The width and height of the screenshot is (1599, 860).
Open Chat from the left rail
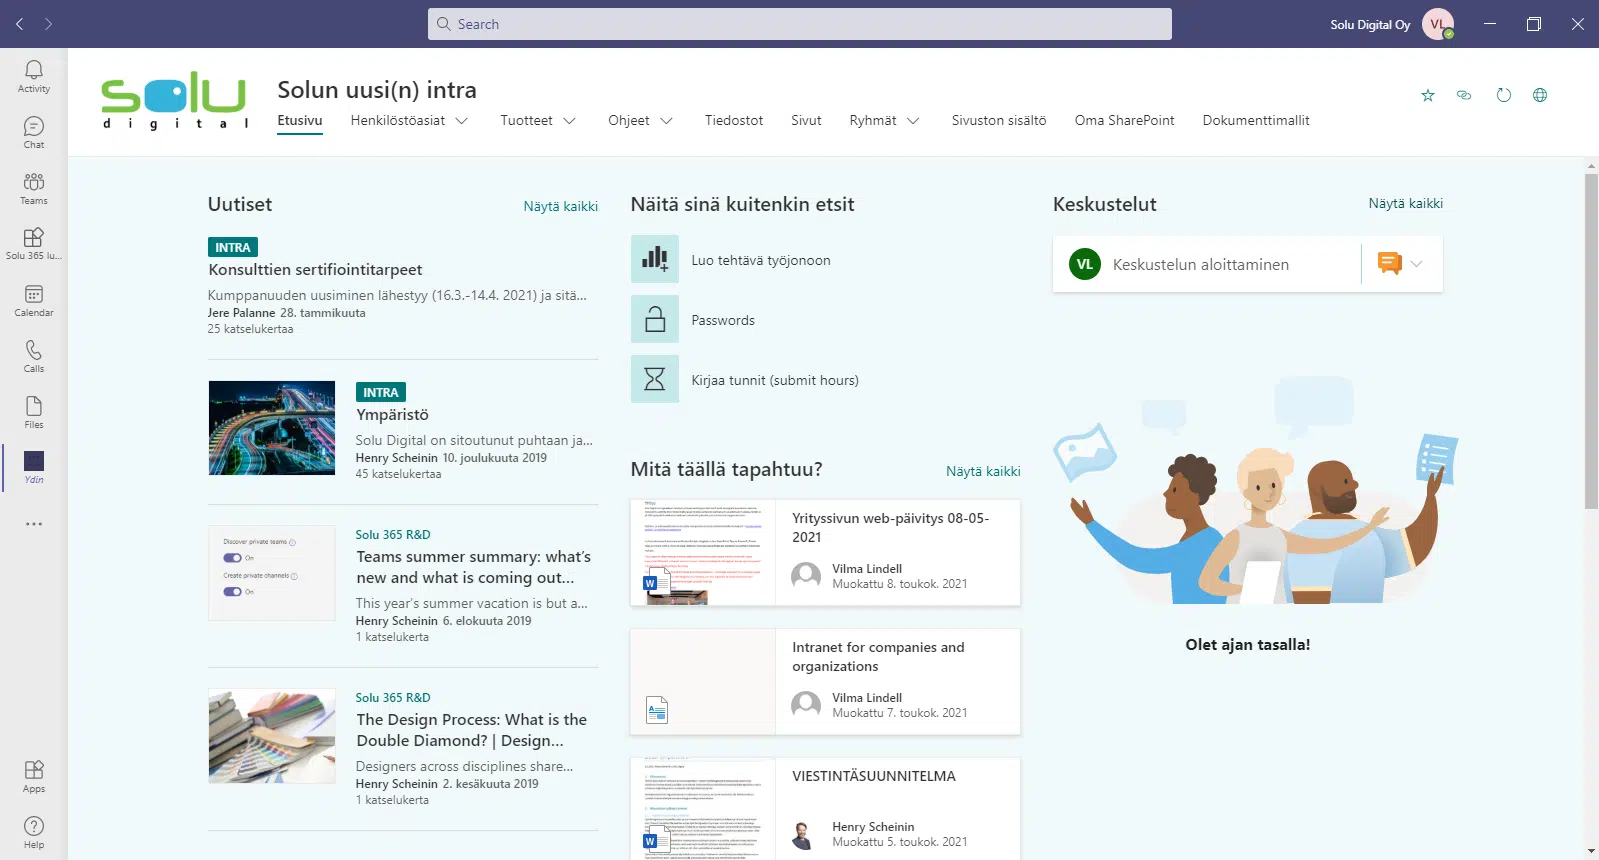(34, 132)
